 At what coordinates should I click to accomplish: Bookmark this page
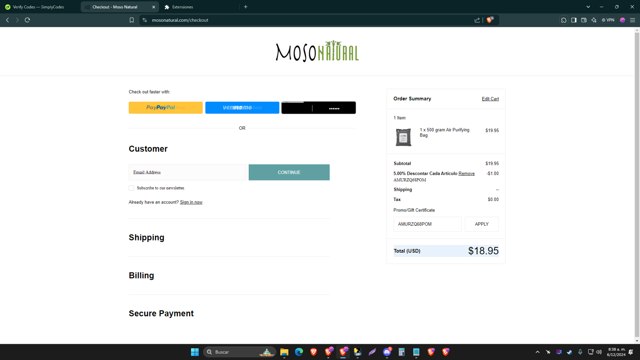[x=131, y=20]
